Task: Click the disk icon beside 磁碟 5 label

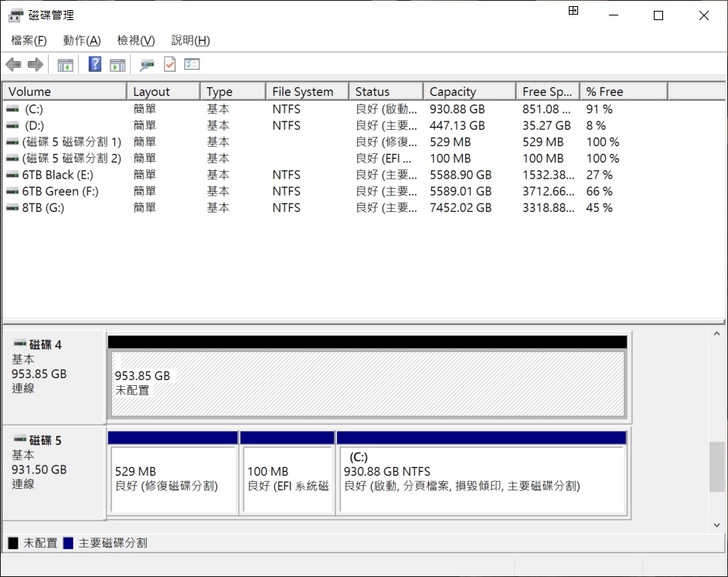Action: (x=20, y=439)
